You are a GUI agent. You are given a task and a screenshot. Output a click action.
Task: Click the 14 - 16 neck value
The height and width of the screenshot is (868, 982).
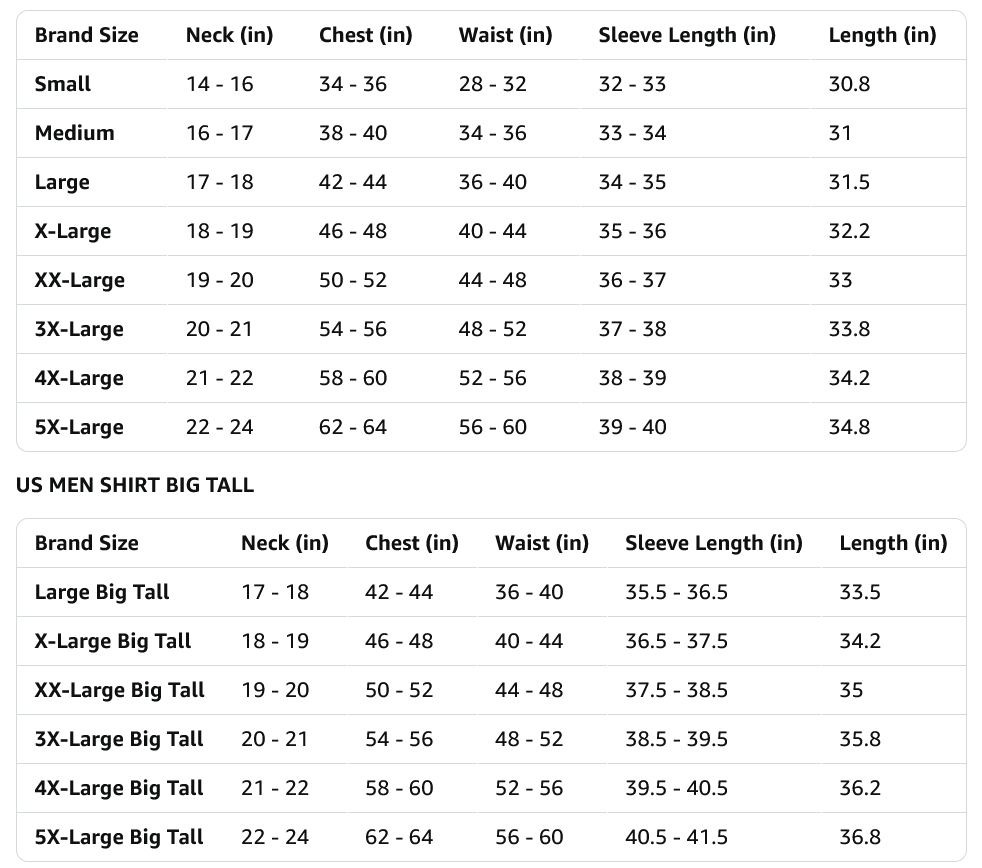220,84
